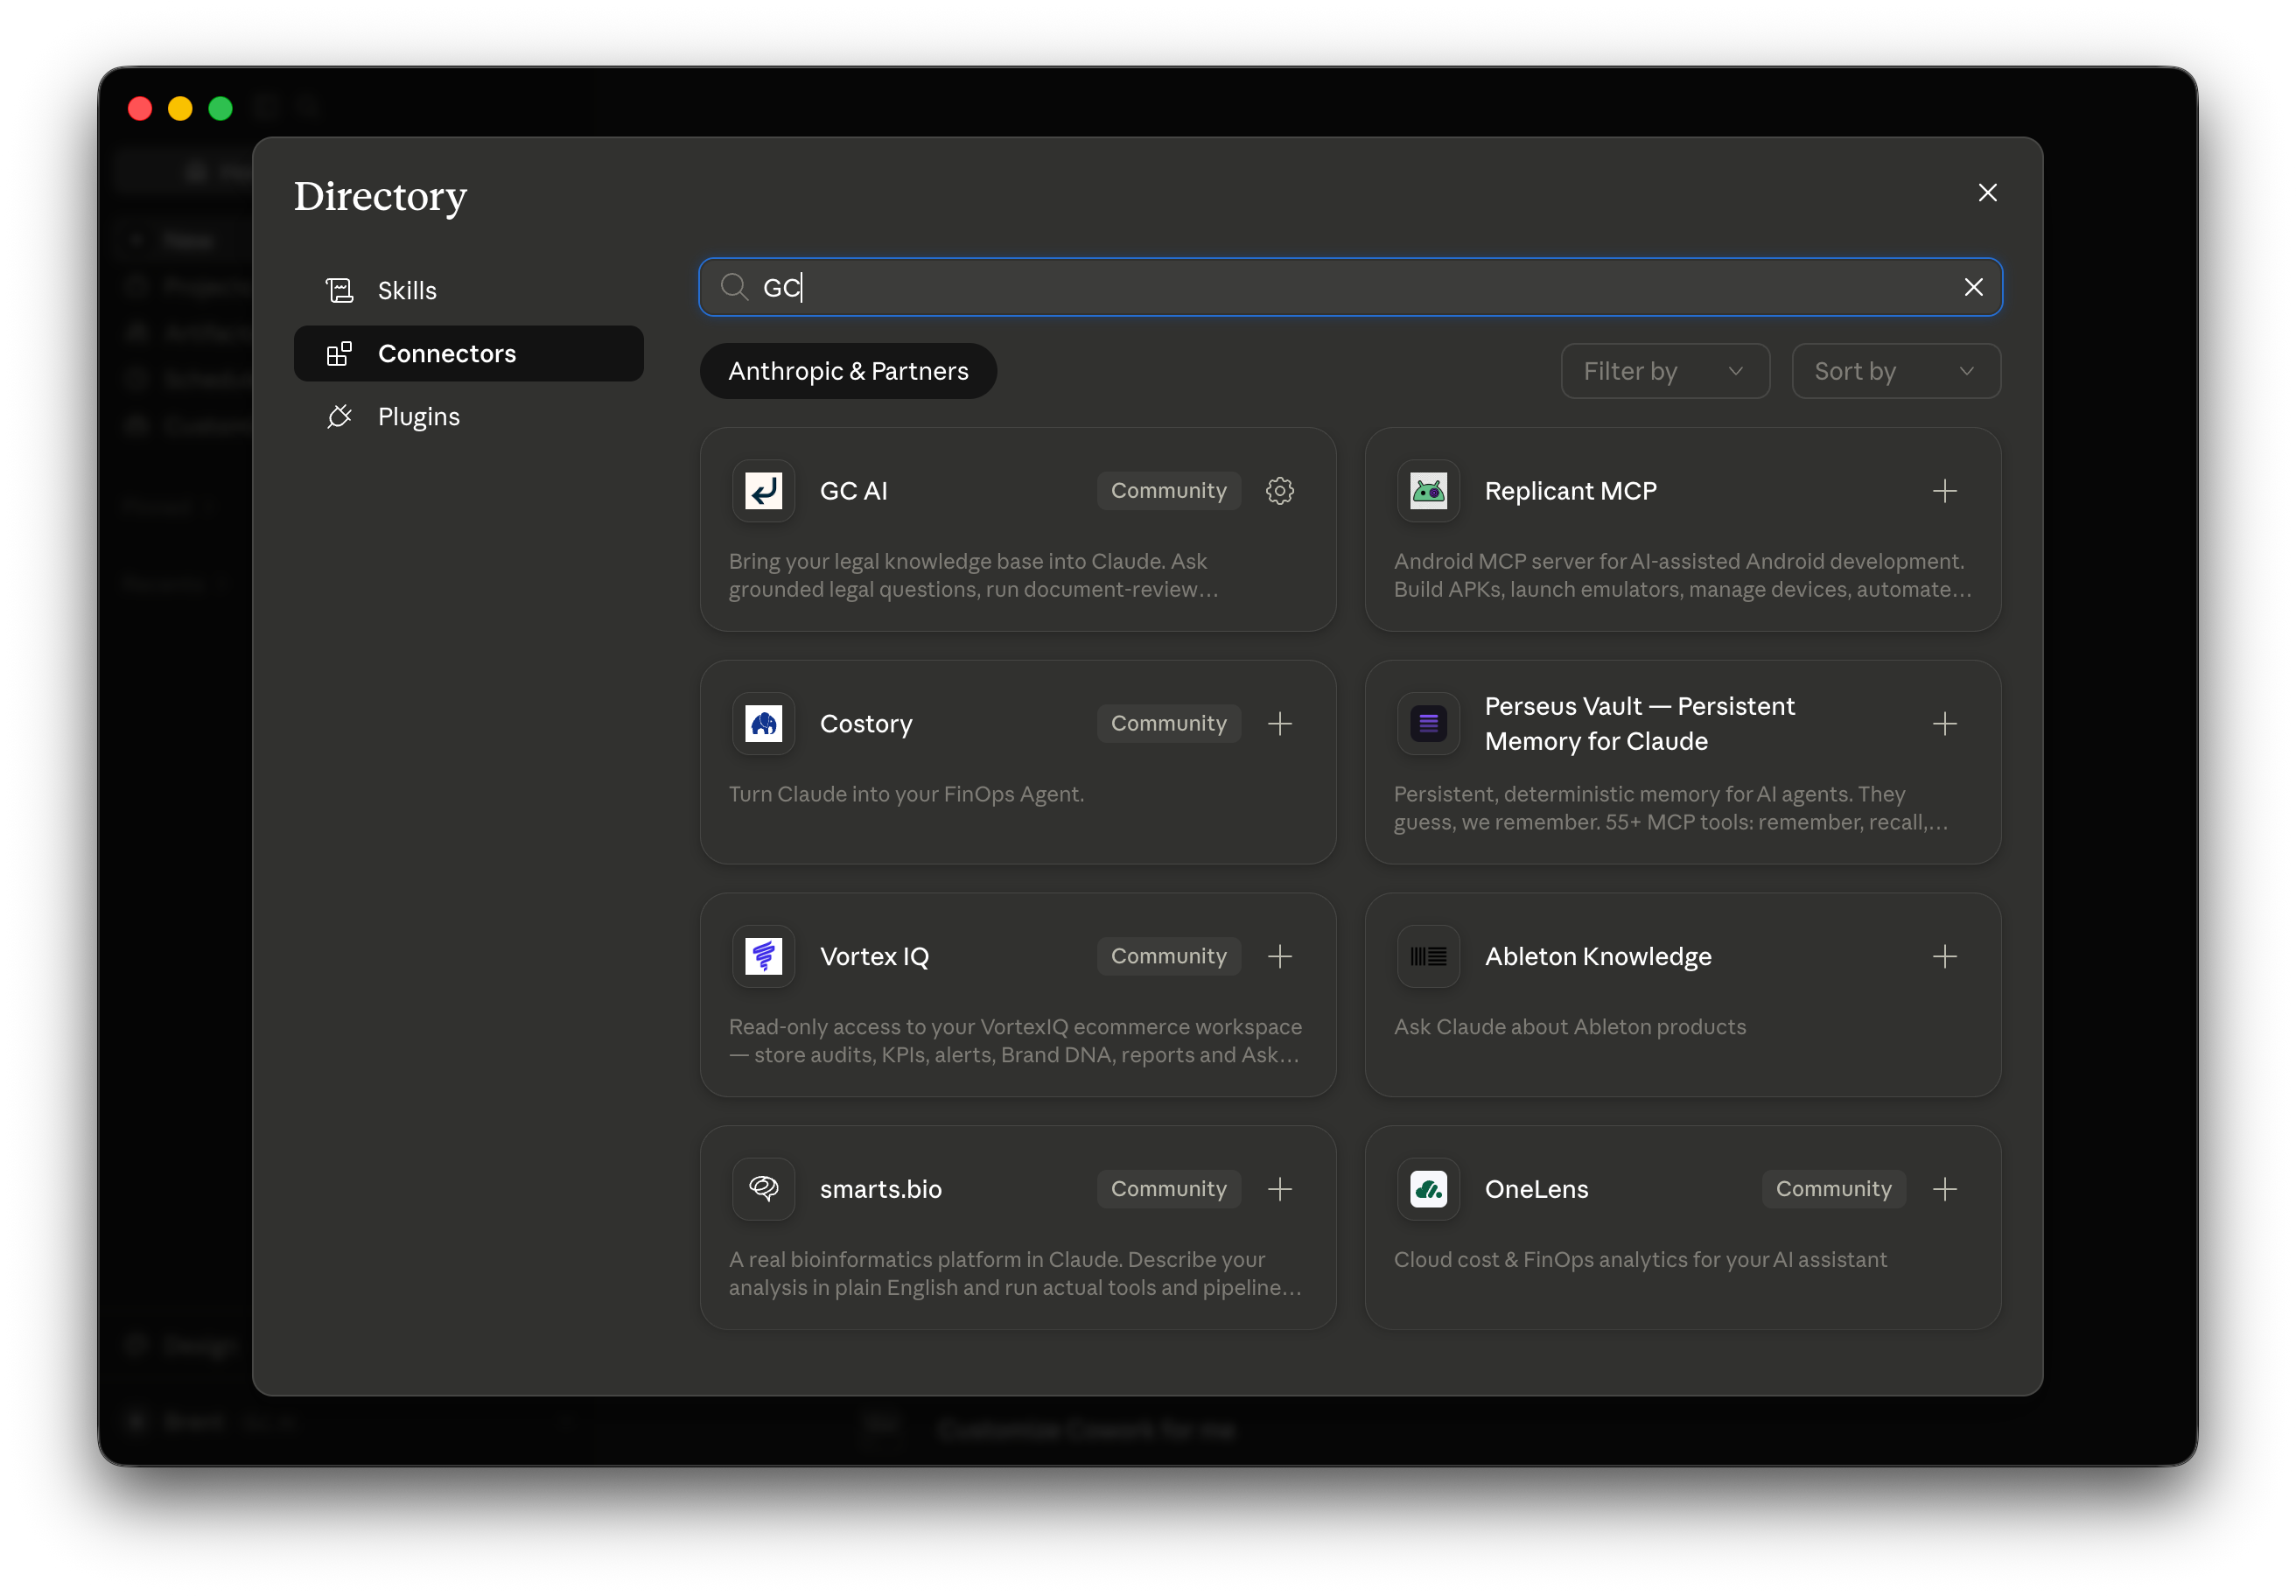This screenshot has width=2296, height=1596.
Task: Click Community badge on OneLens
Action: coord(1833,1189)
